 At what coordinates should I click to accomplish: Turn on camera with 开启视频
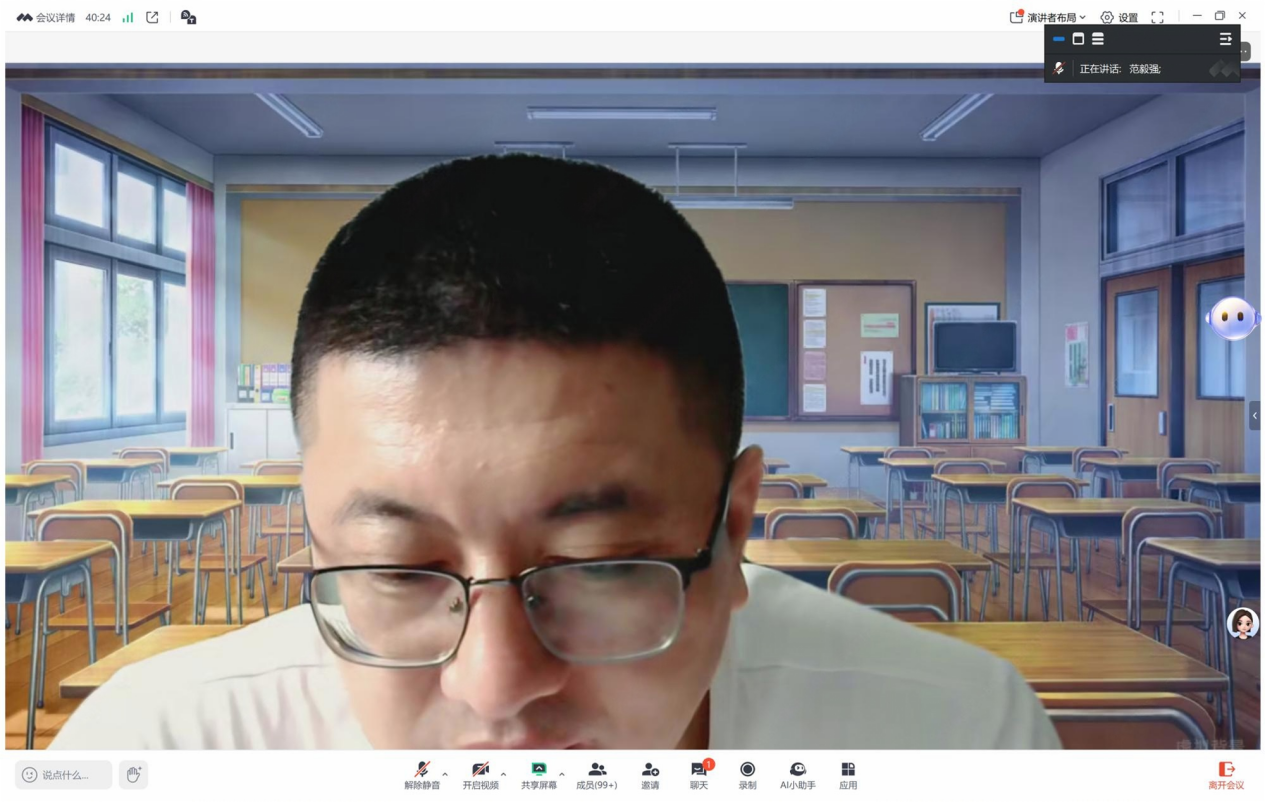[480, 775]
